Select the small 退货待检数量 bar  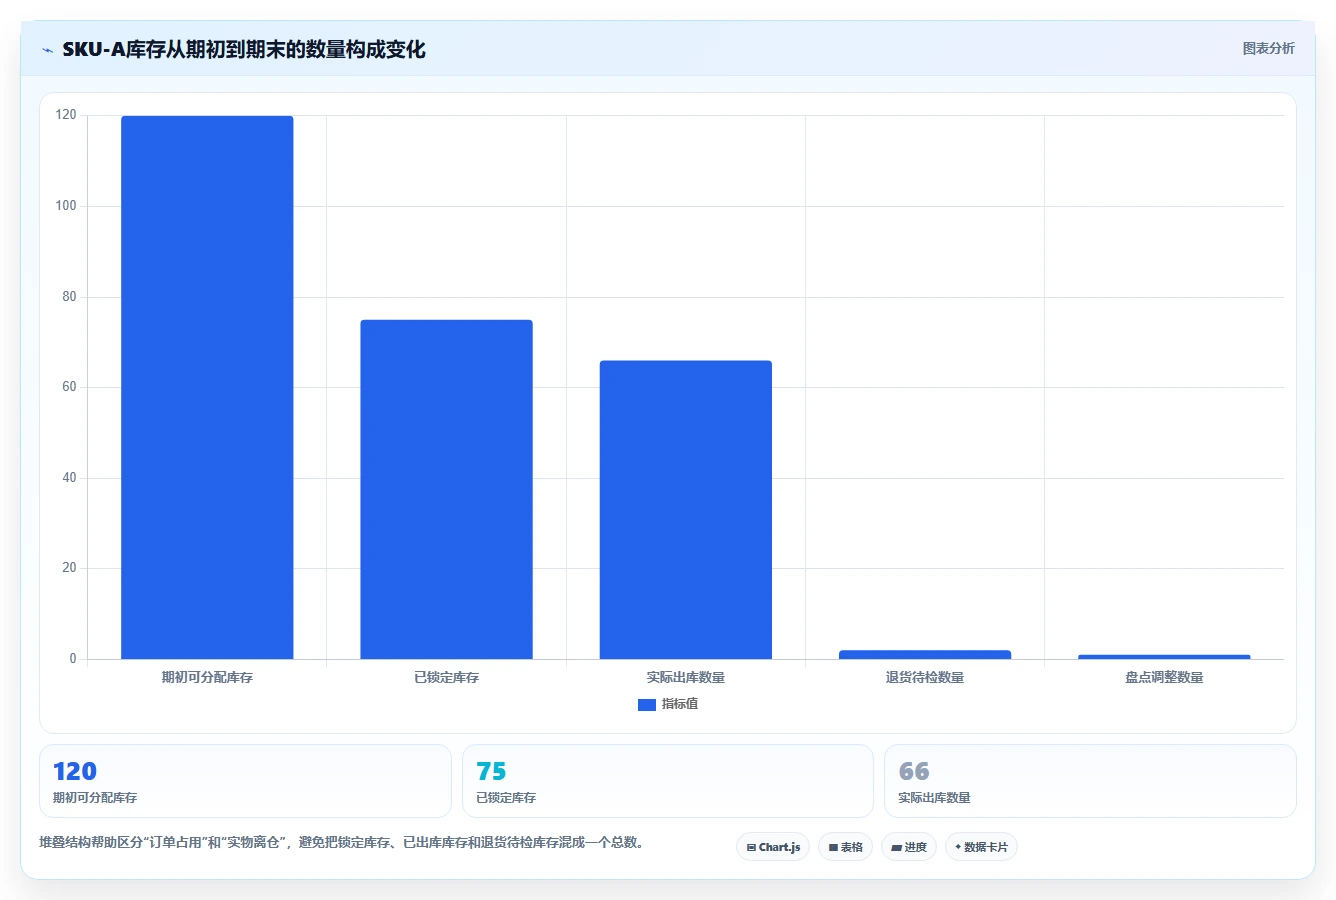tap(925, 654)
